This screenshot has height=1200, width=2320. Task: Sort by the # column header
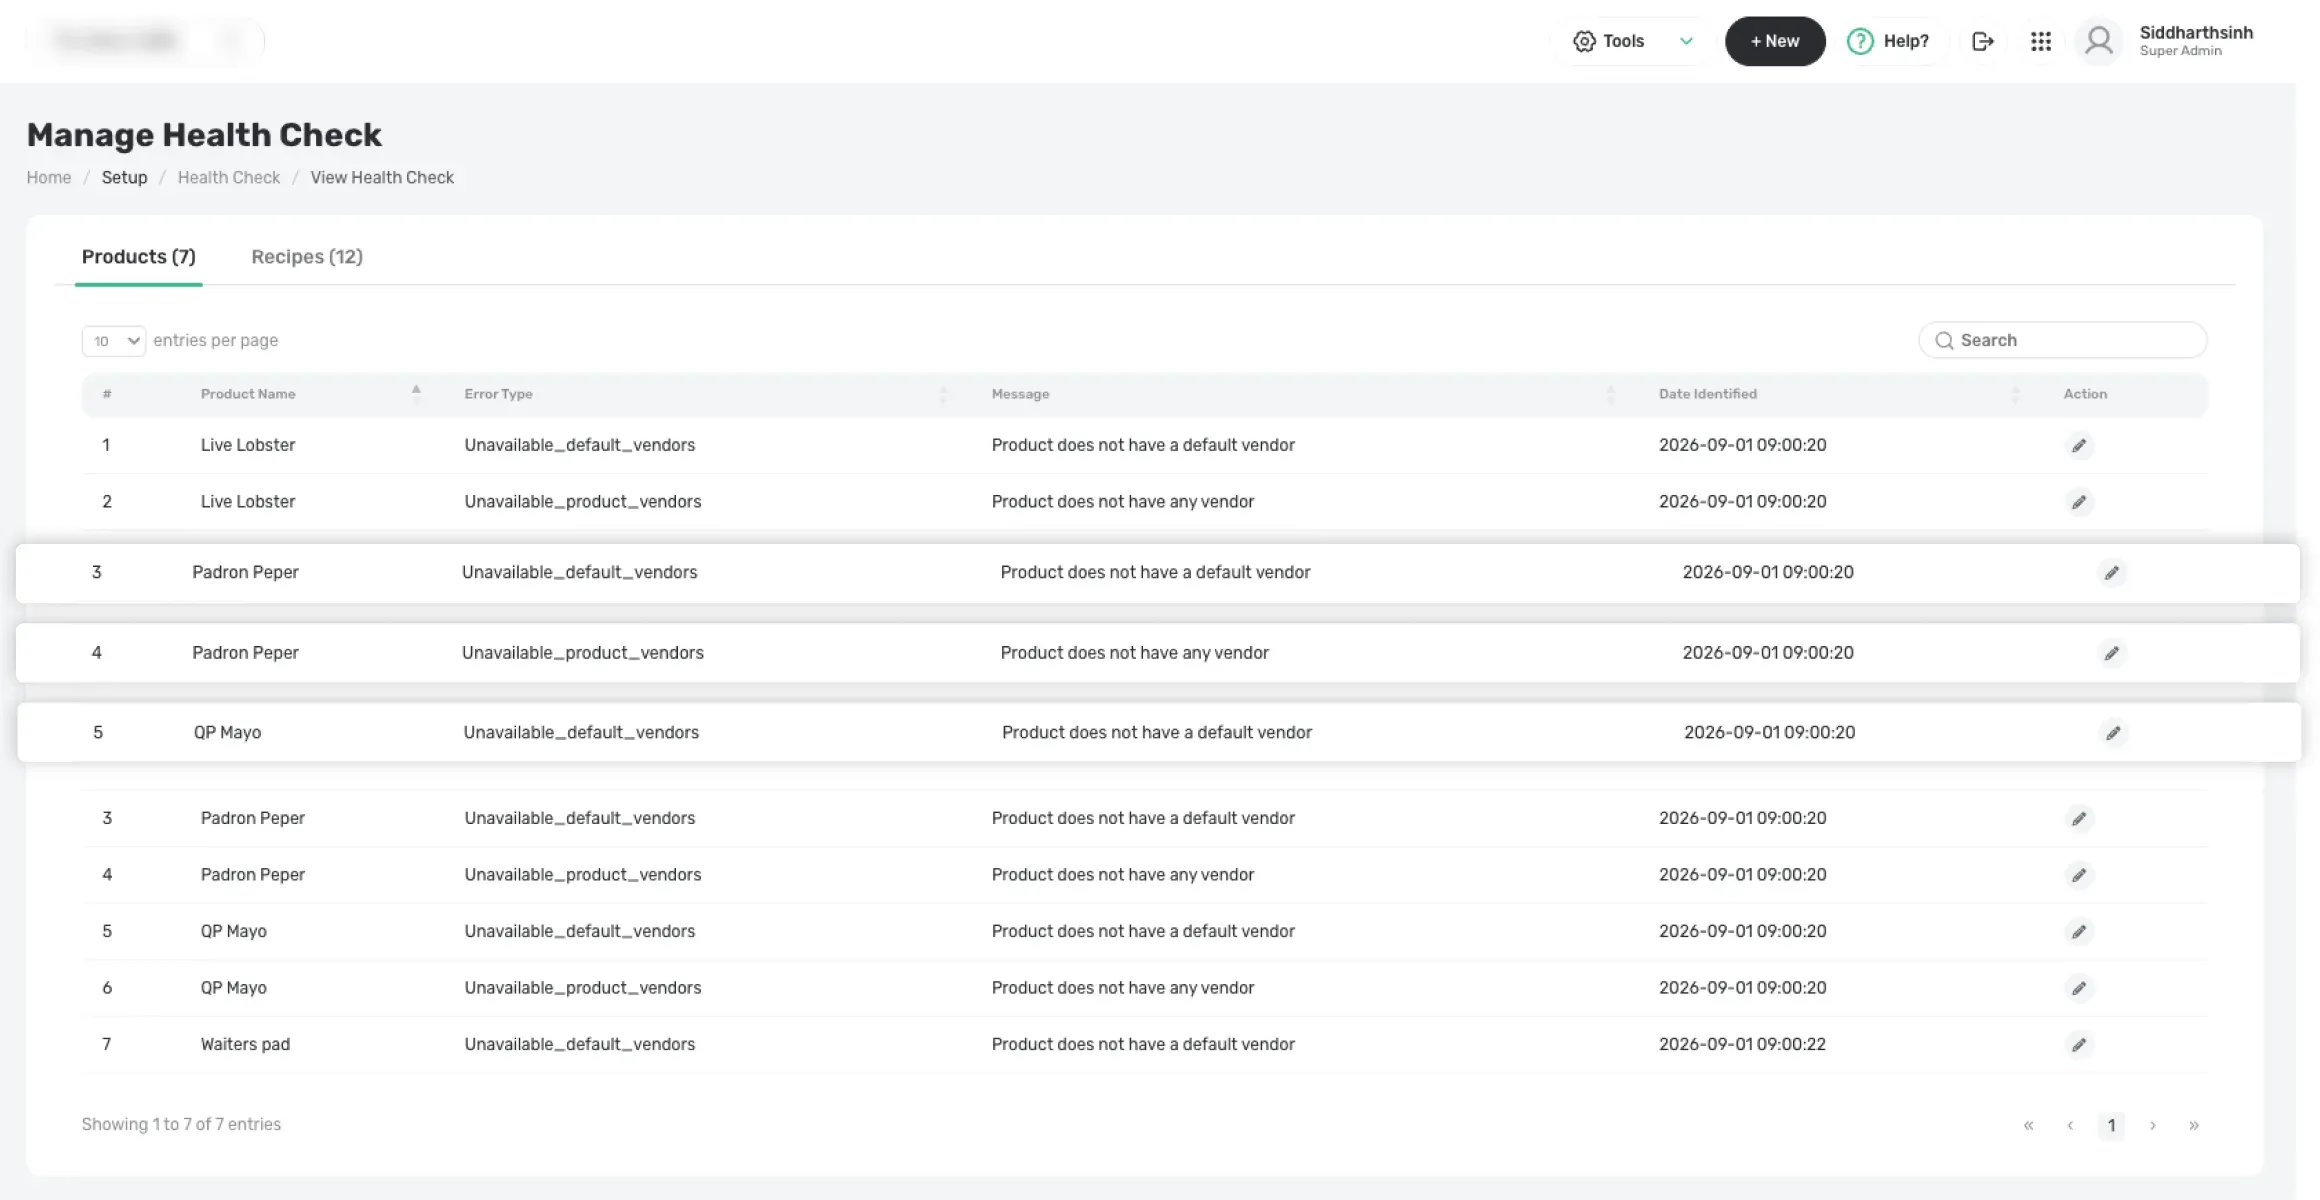[x=107, y=394]
